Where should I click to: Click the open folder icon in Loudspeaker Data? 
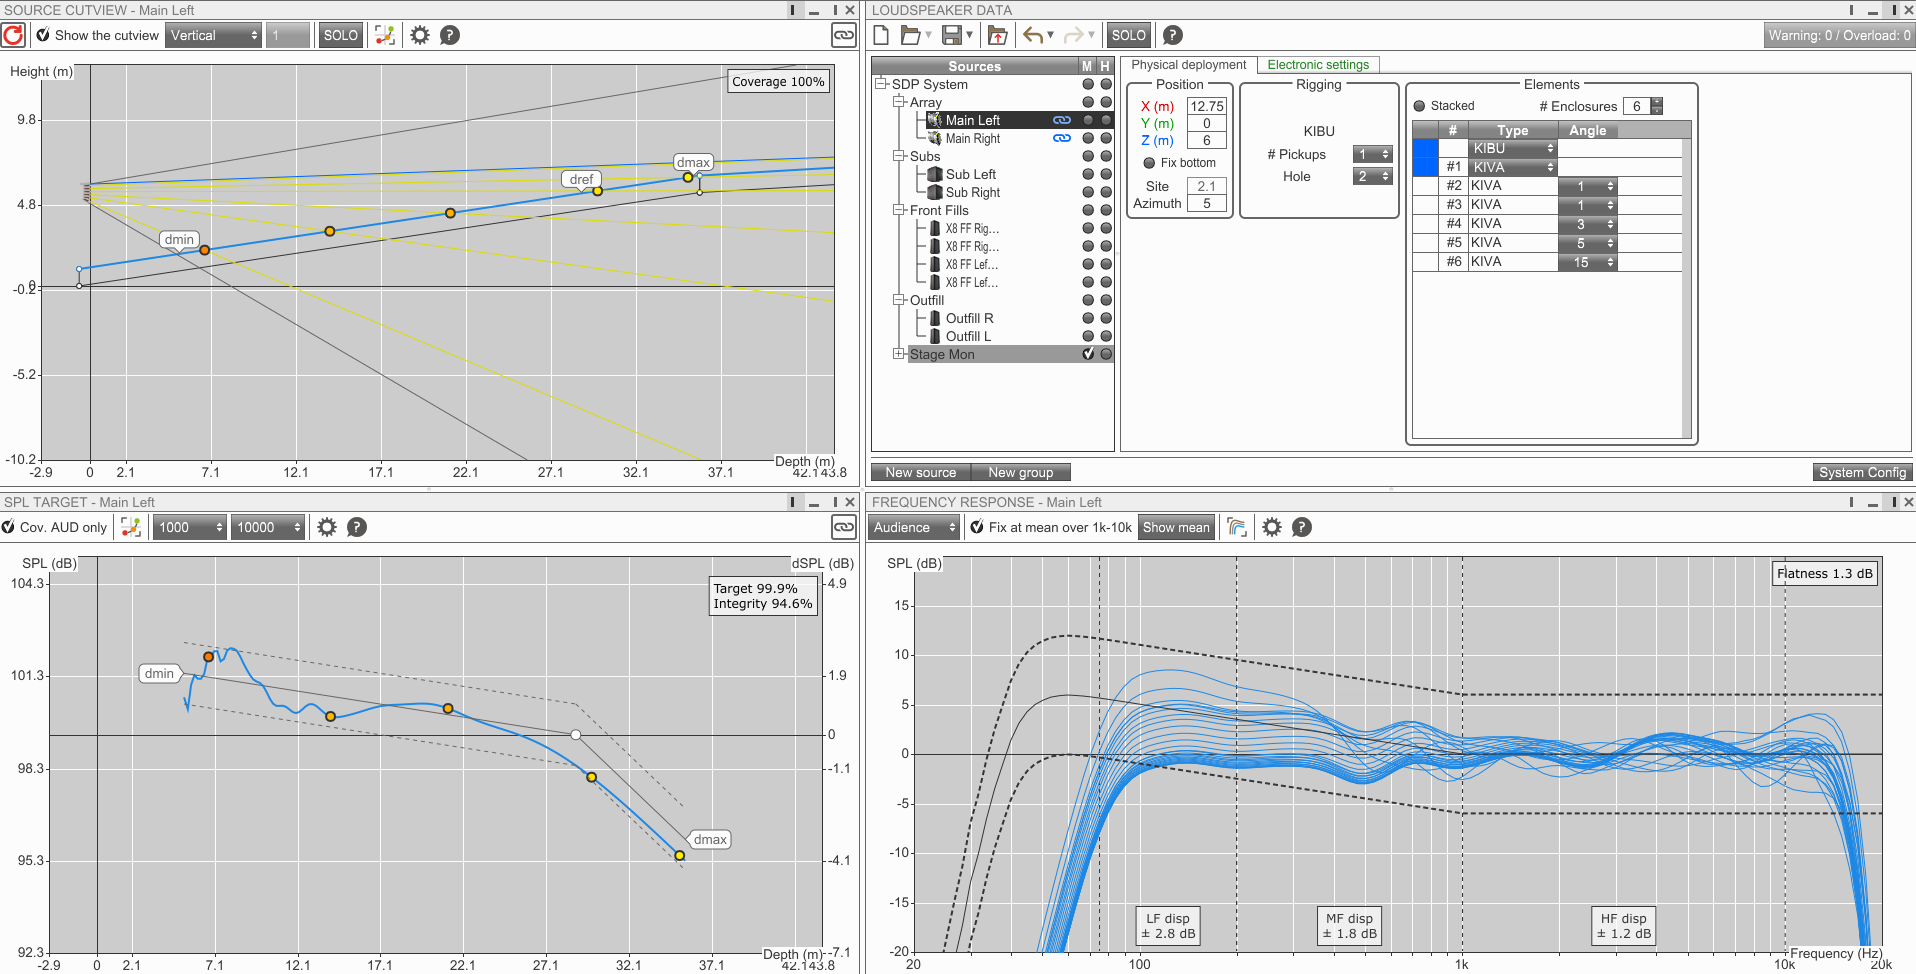click(x=910, y=35)
